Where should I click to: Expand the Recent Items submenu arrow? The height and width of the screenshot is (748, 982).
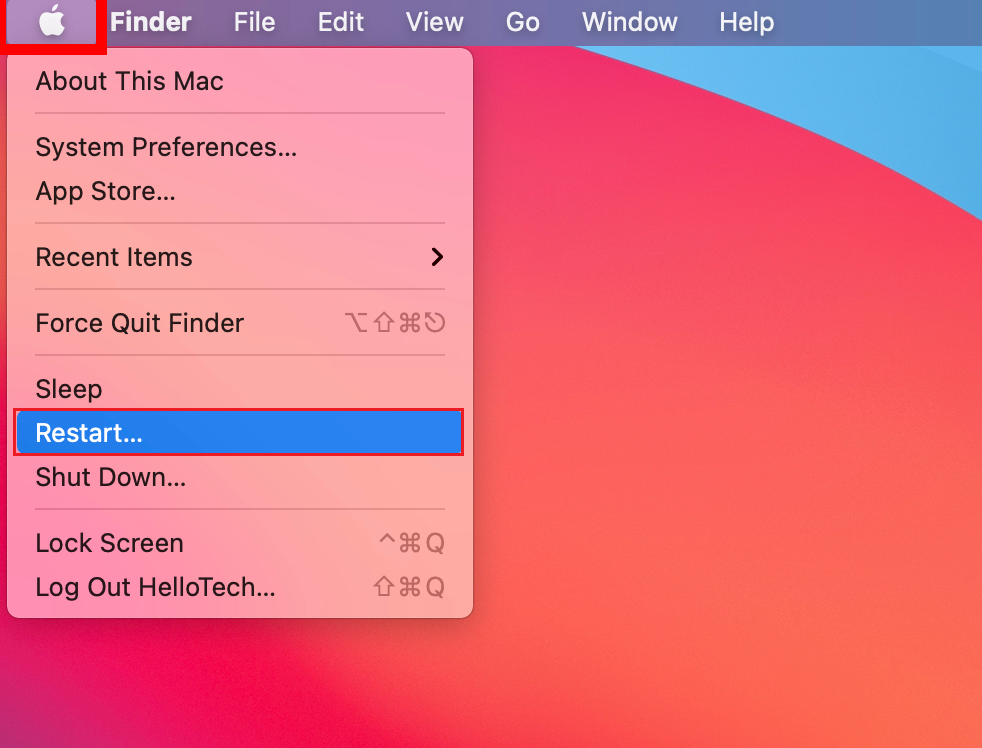[436, 257]
